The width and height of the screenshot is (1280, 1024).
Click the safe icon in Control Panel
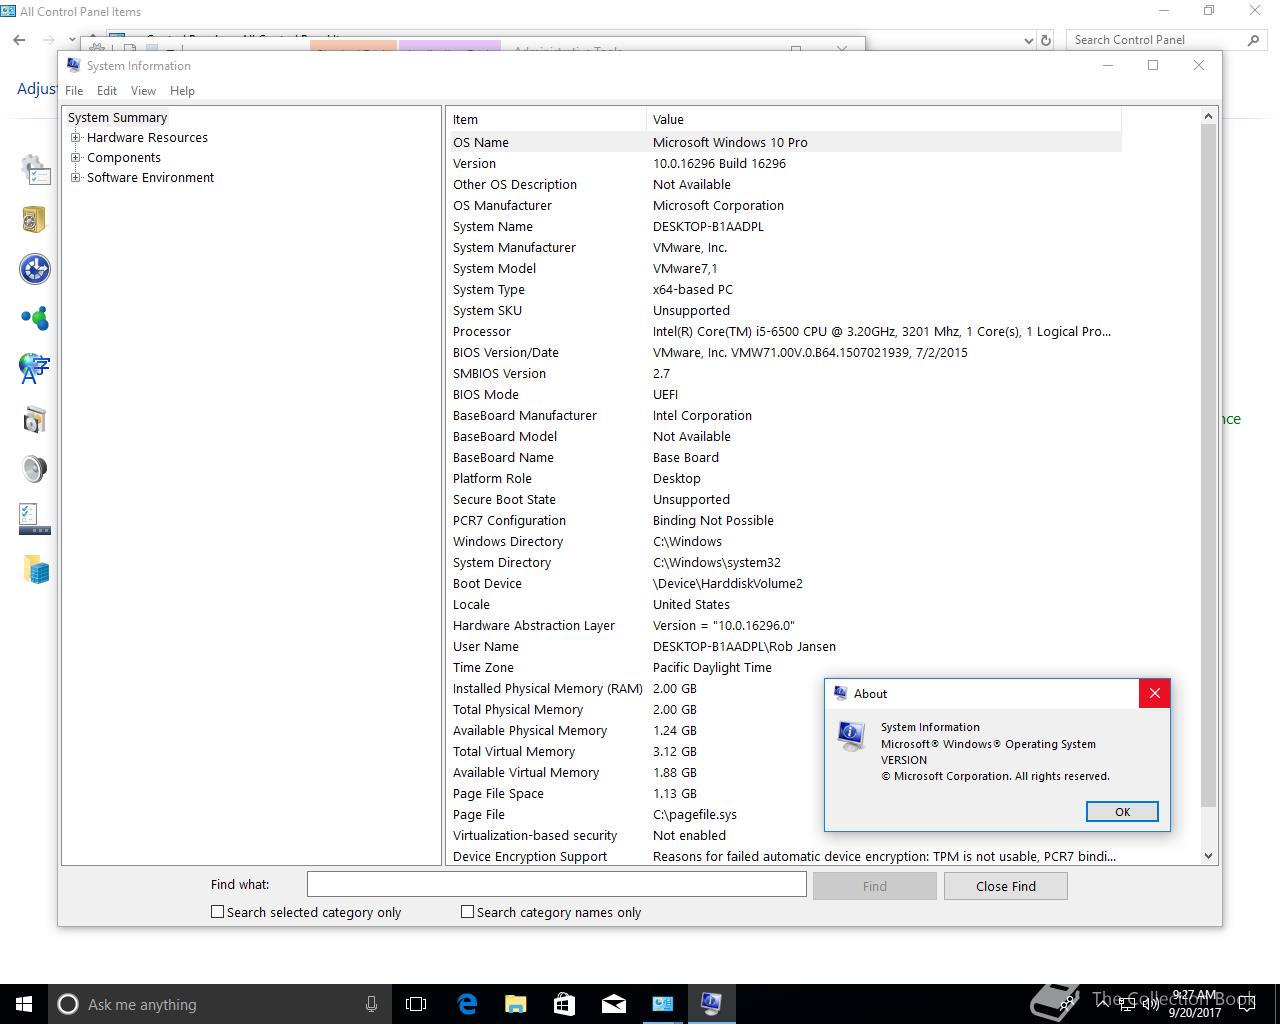(x=34, y=219)
